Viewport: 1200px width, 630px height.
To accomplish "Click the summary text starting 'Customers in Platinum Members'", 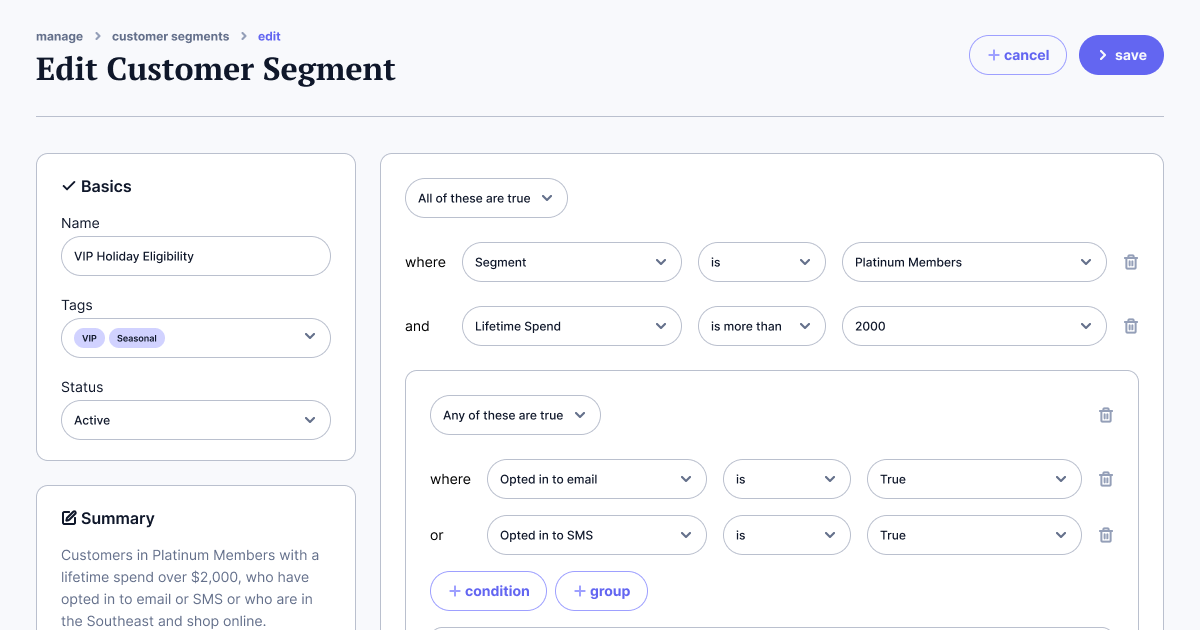I will coord(191,588).
